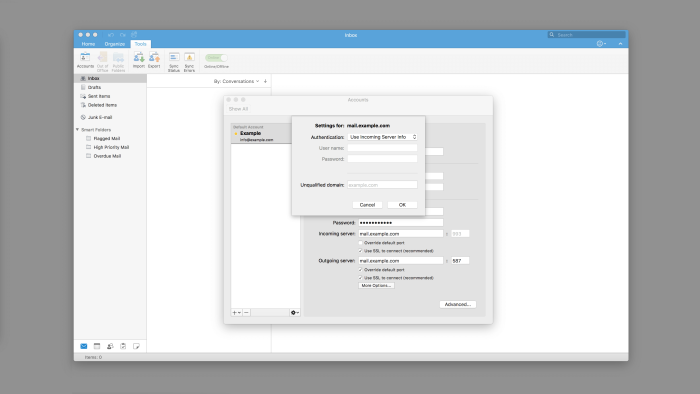Toggle Use SSL for the outgoing server

360,278
